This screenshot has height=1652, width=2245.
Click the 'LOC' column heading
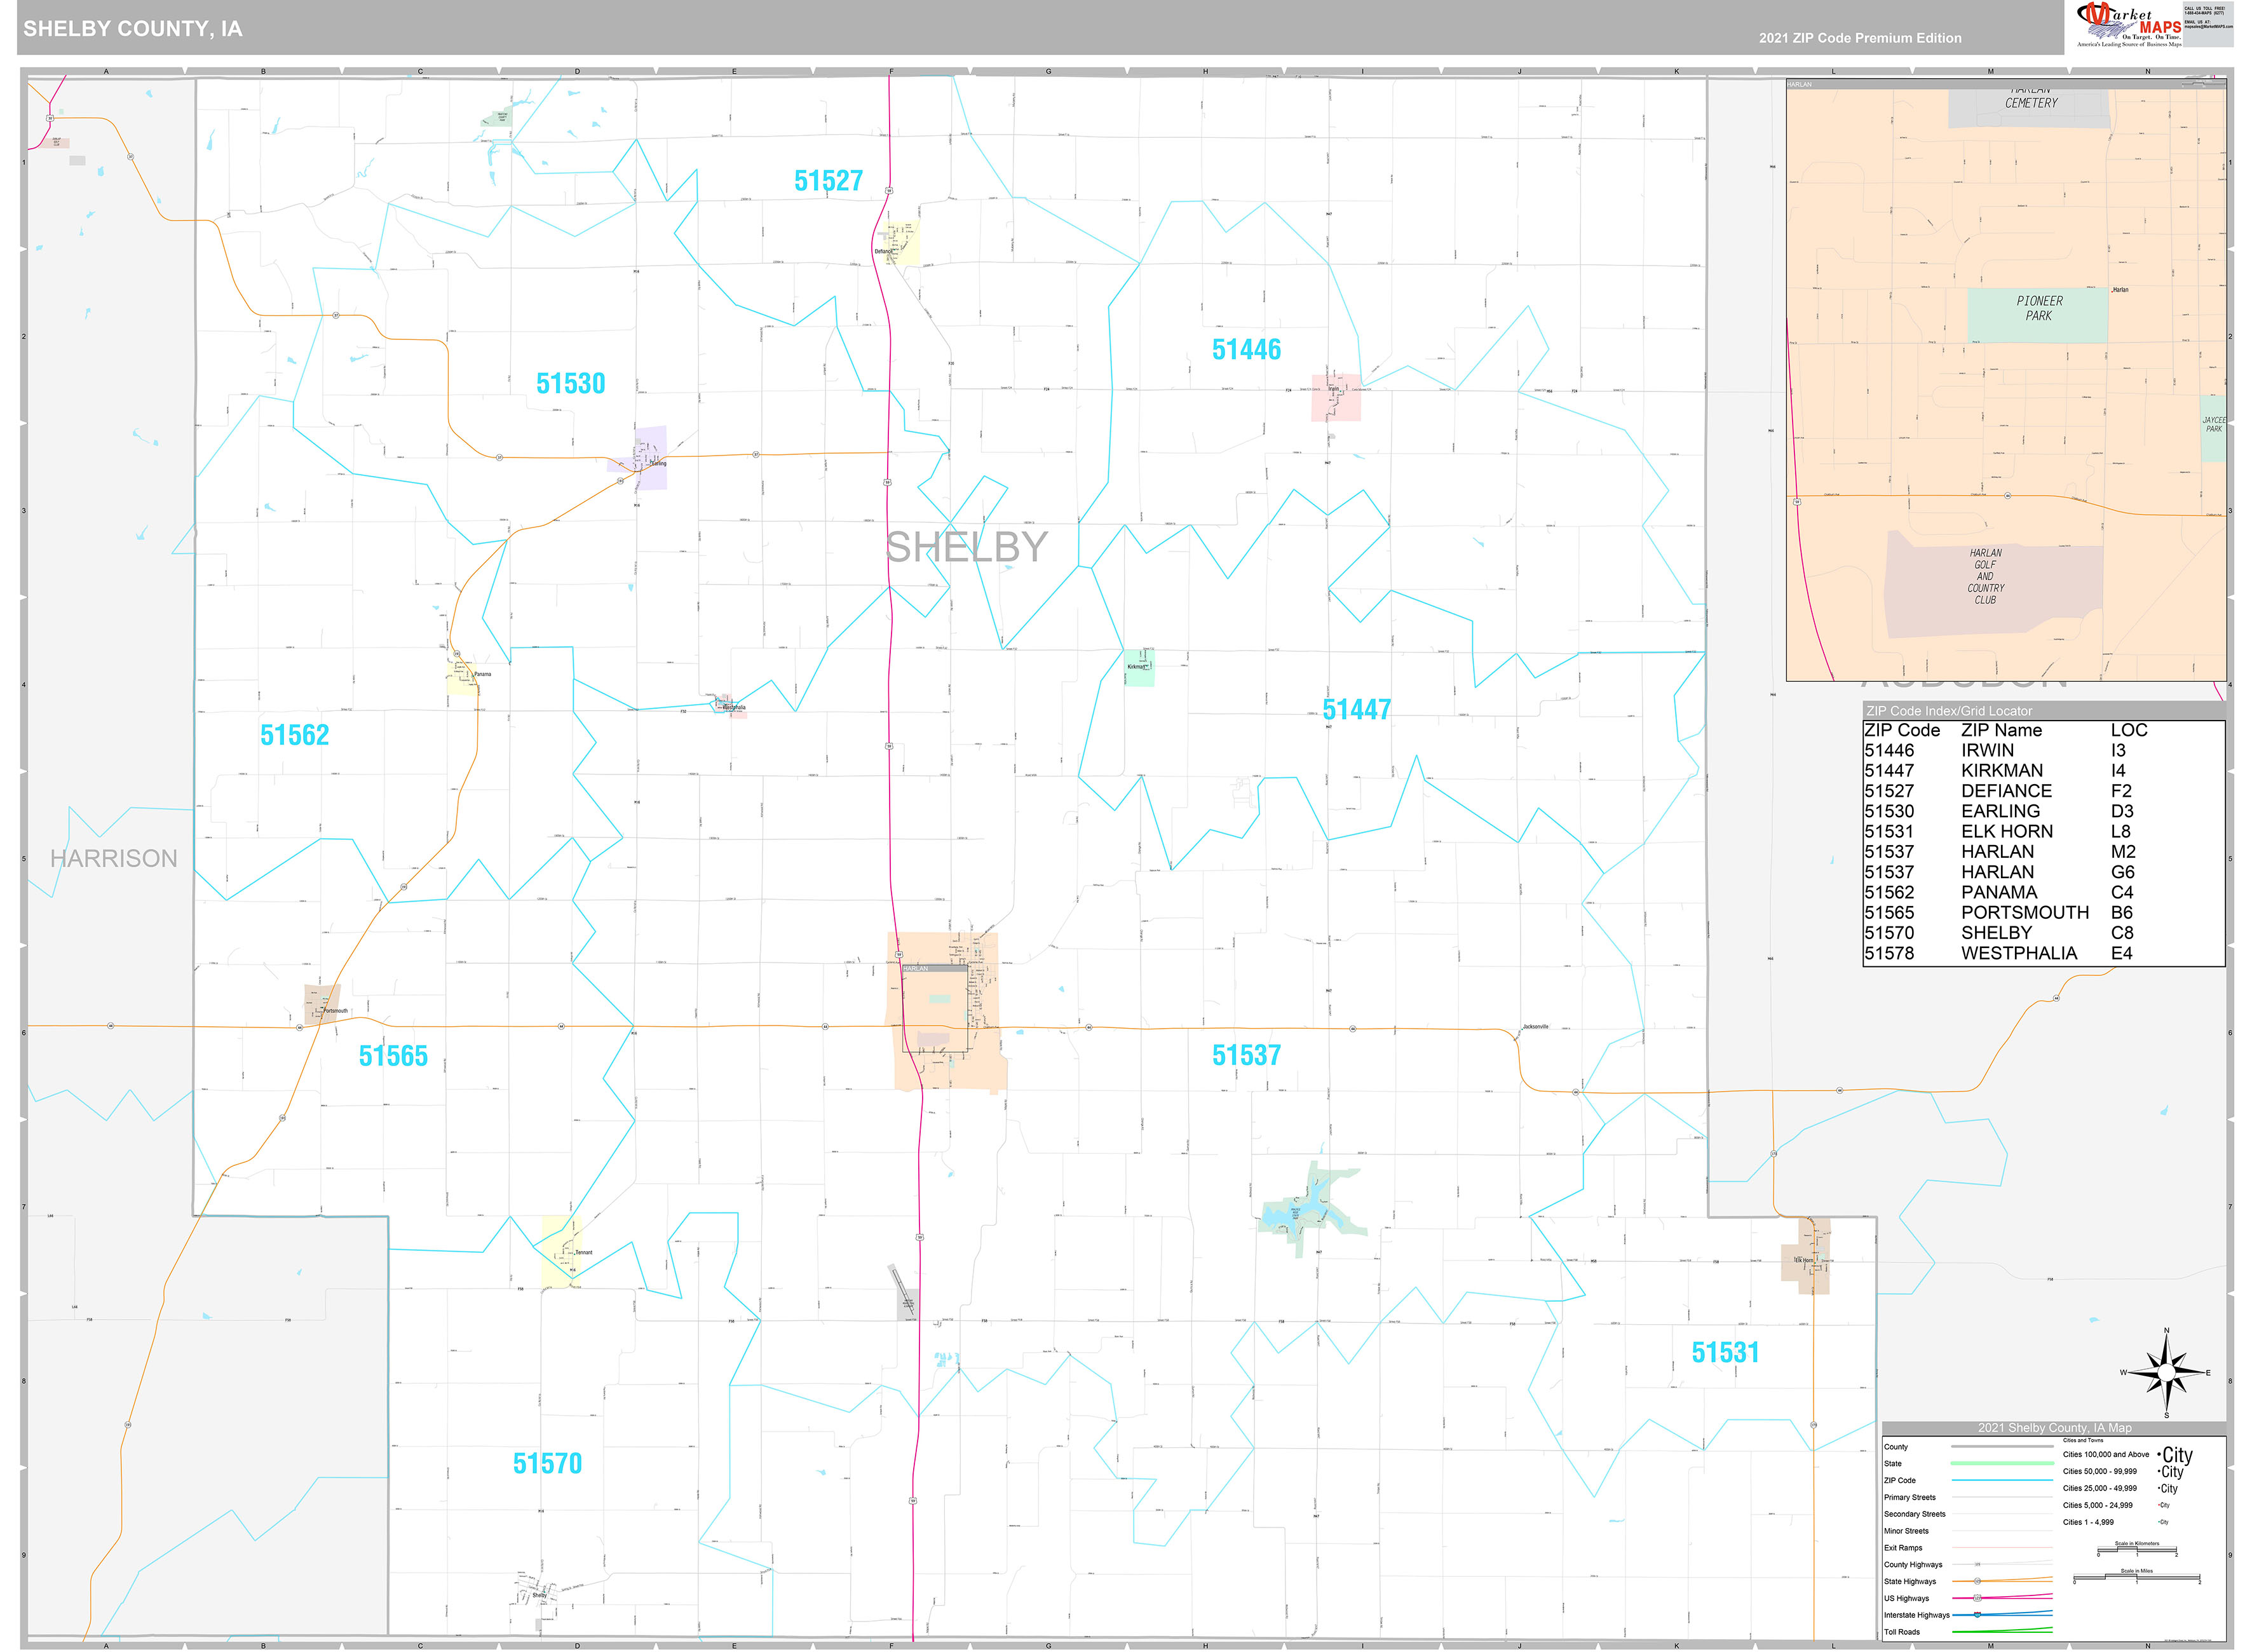click(2129, 731)
